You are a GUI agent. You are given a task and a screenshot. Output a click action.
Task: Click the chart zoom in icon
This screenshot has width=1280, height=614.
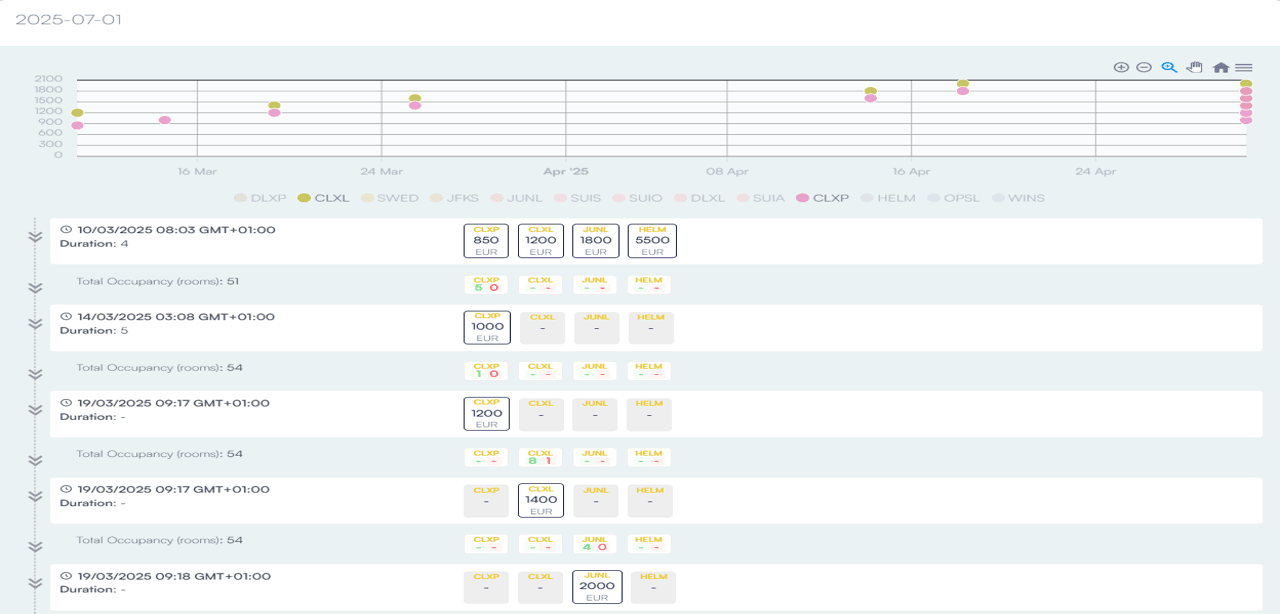[1121, 67]
